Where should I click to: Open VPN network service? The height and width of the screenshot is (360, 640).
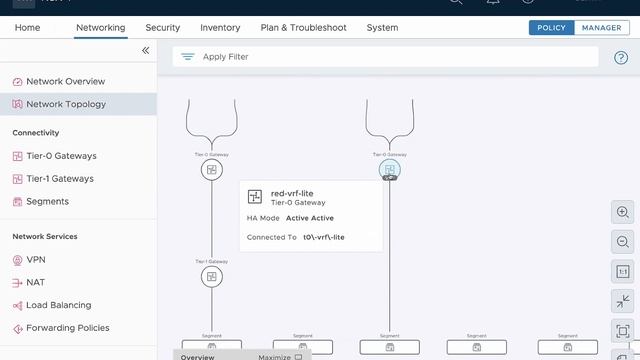[36, 260]
